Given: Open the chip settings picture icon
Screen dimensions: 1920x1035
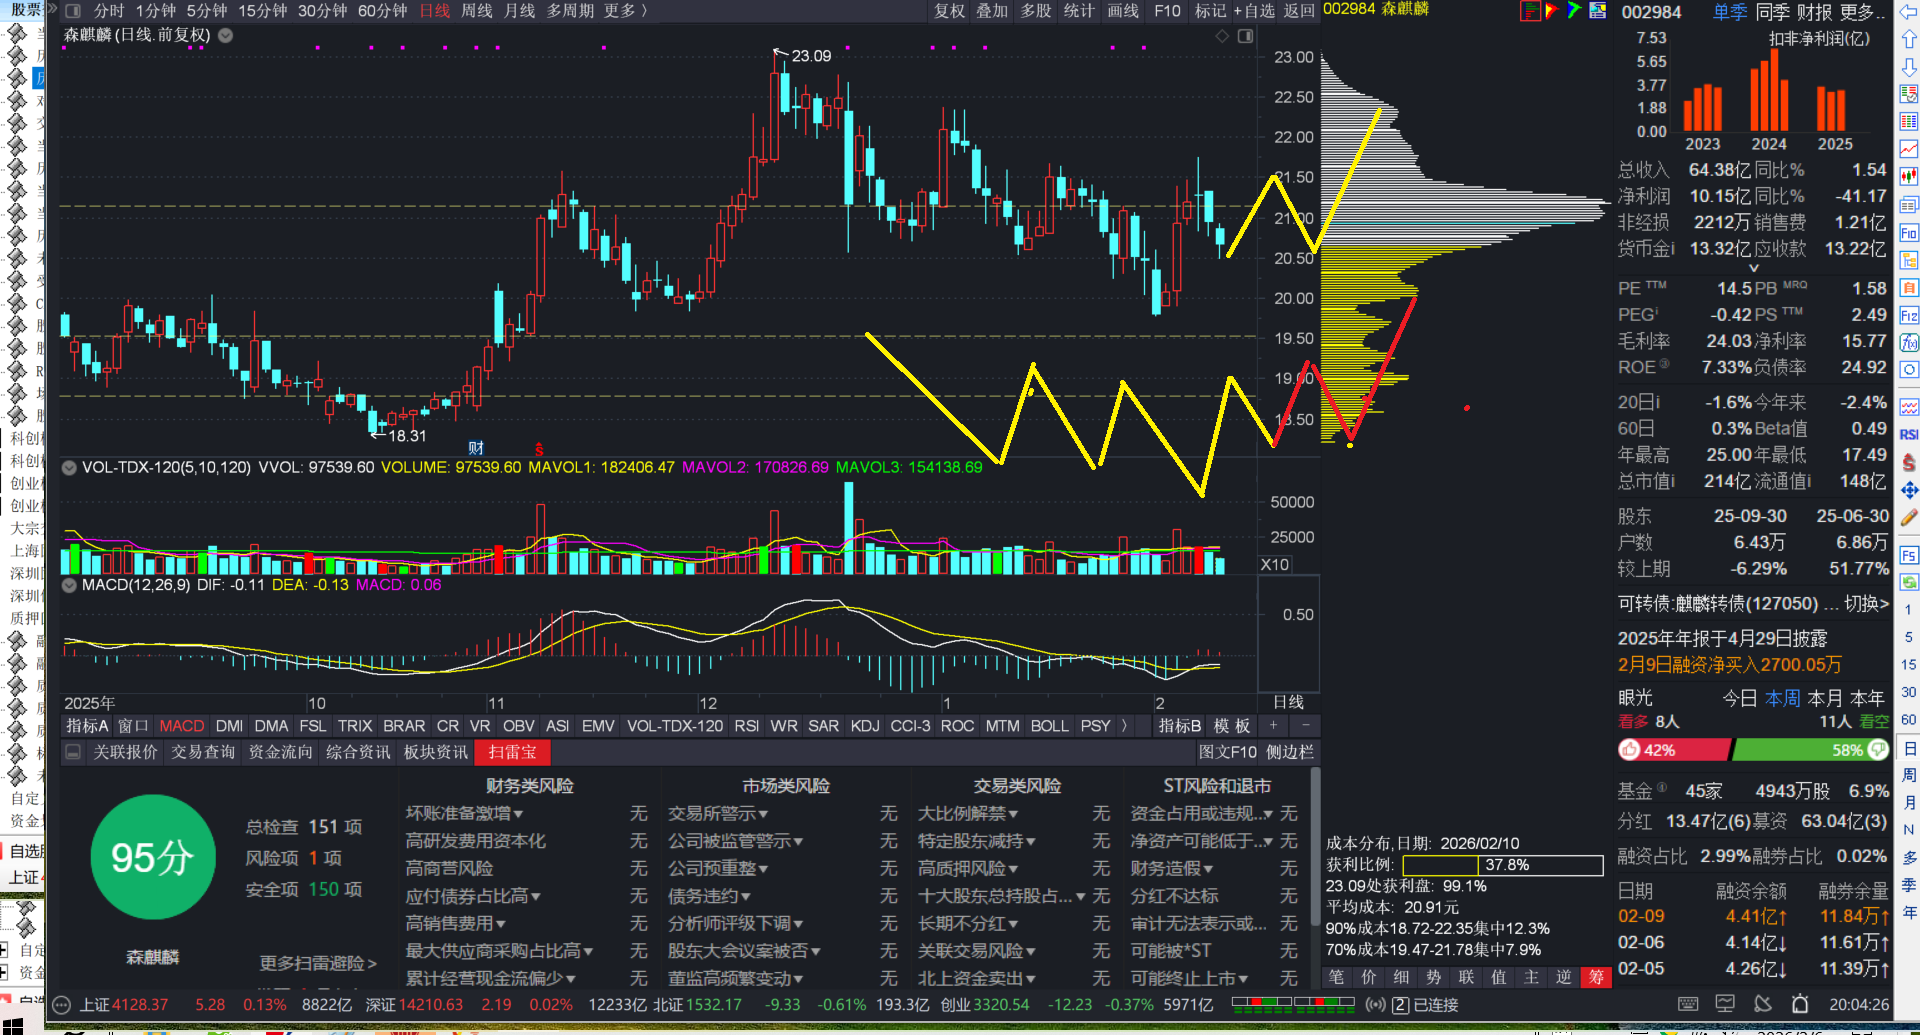Looking at the screenshot, I should (1598, 11).
